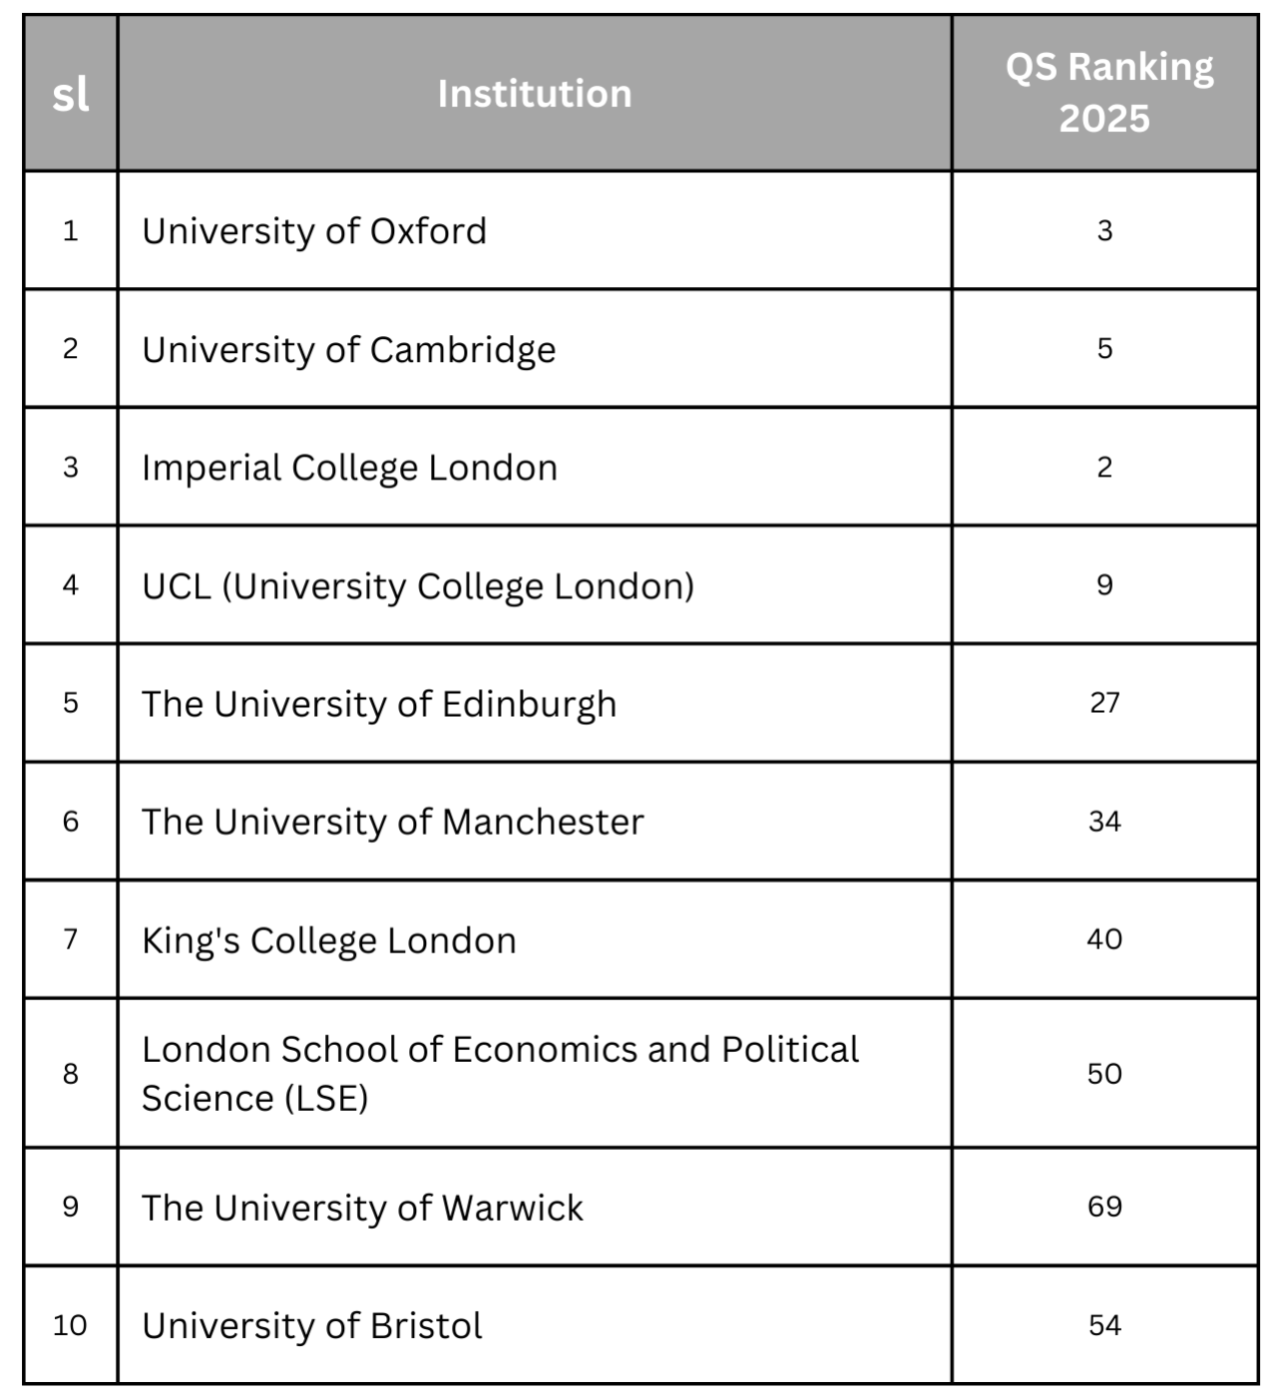Select the University of Oxford cell

[x=314, y=231]
